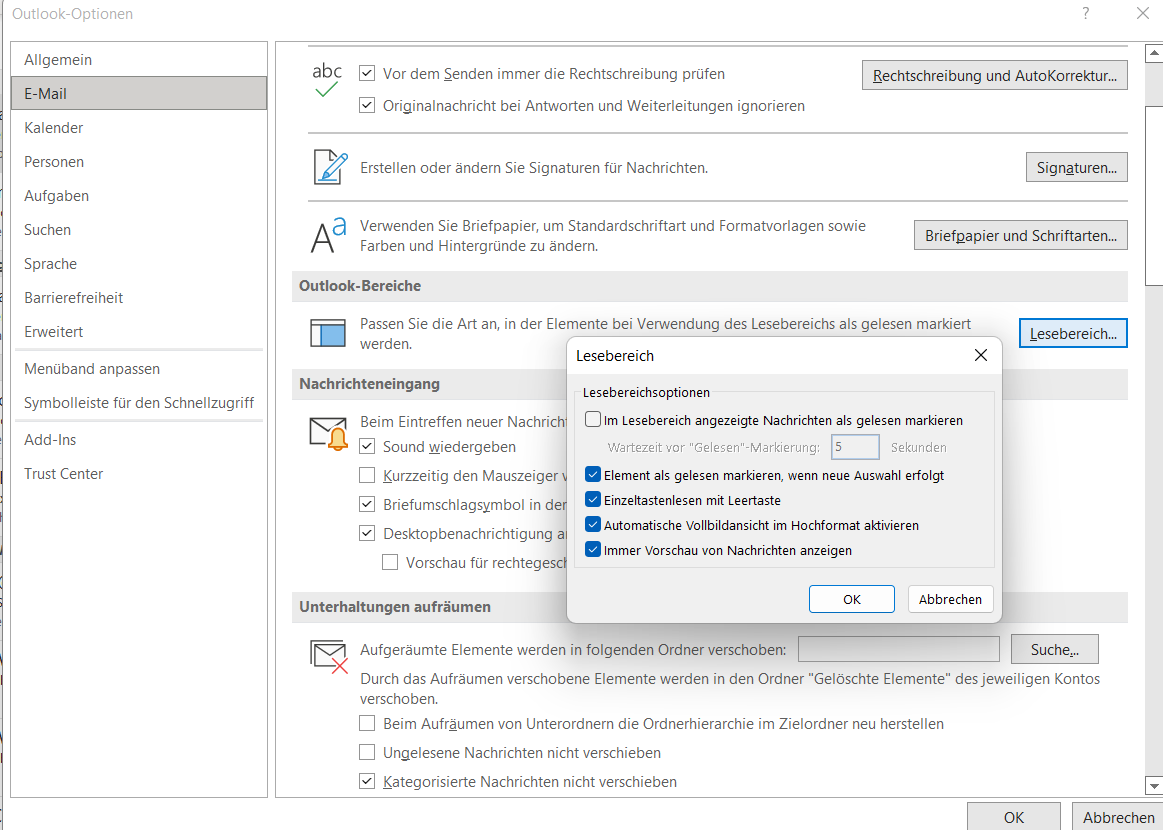
Task: Enable 'Kurzzeitig den Mauszeiger' checkbox
Action: 366,475
